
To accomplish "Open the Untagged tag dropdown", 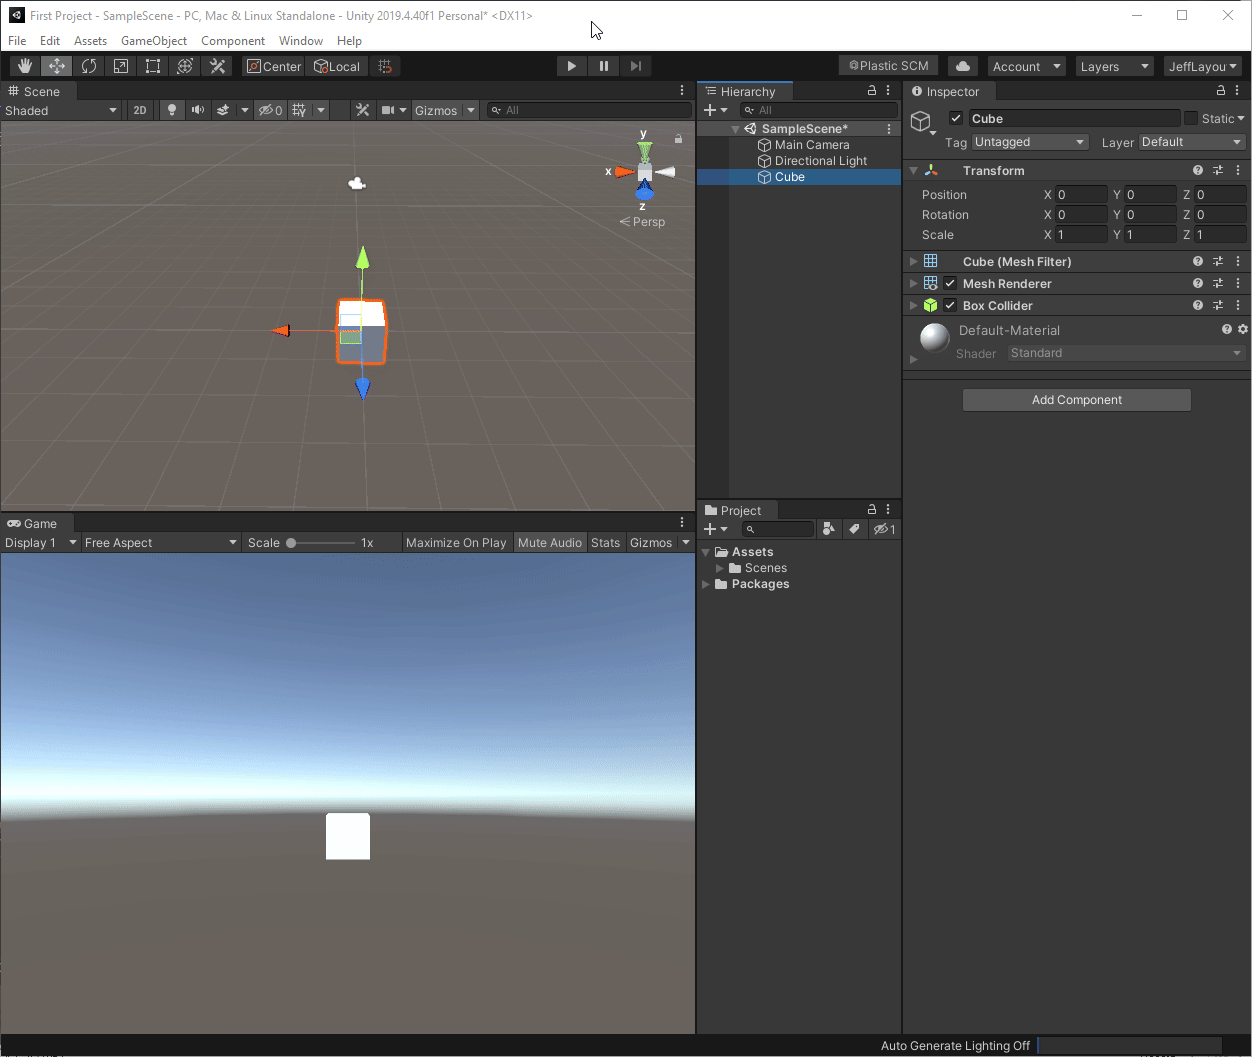I will (x=1030, y=142).
